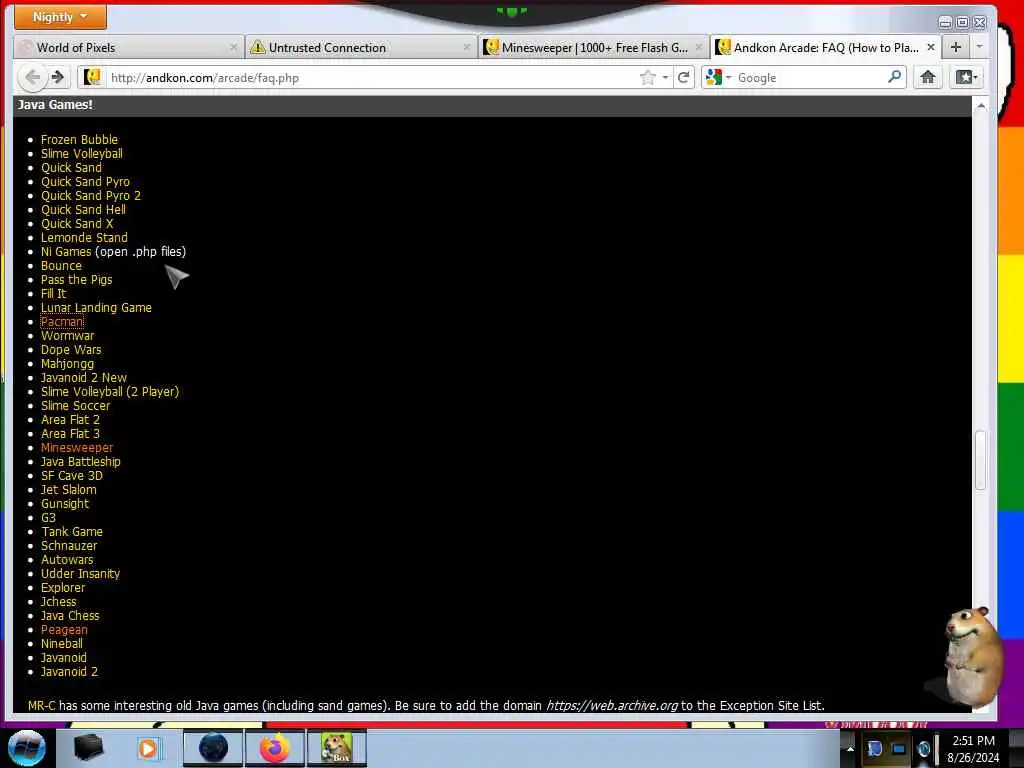Viewport: 1024px width, 768px height.
Task: Click the site favicon in address bar
Action: tap(92, 77)
